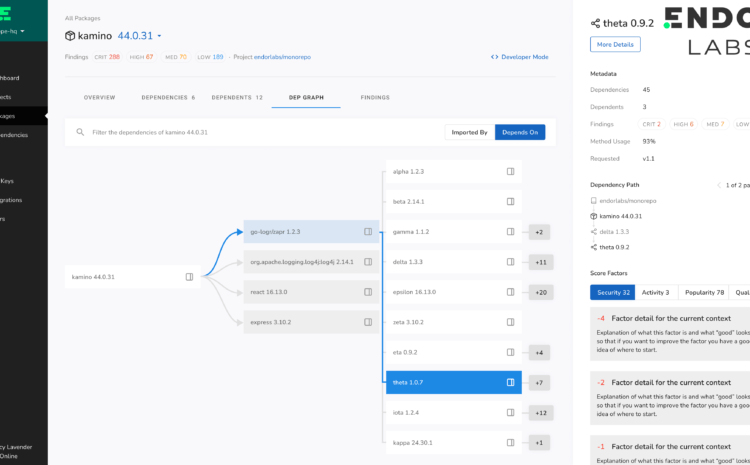Screen dimensions: 750x465
Task: Expand the +20 dependencies of epsilon
Action: (541, 292)
